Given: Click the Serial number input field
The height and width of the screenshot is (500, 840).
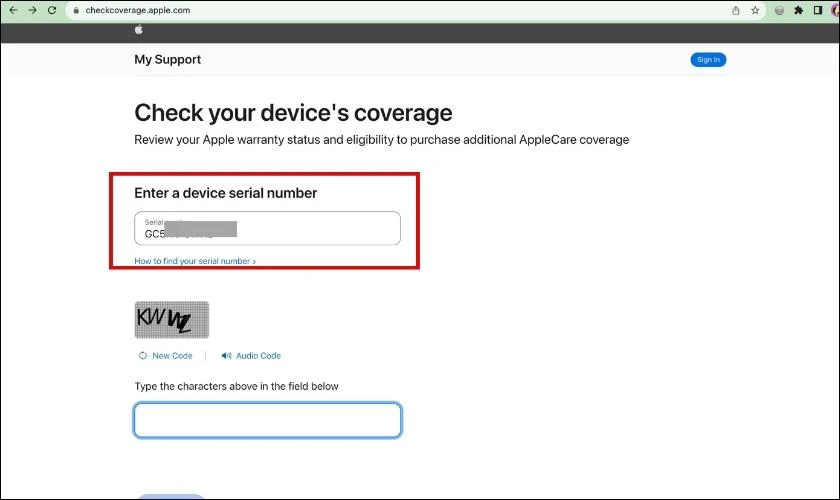Looking at the screenshot, I should point(267,228).
